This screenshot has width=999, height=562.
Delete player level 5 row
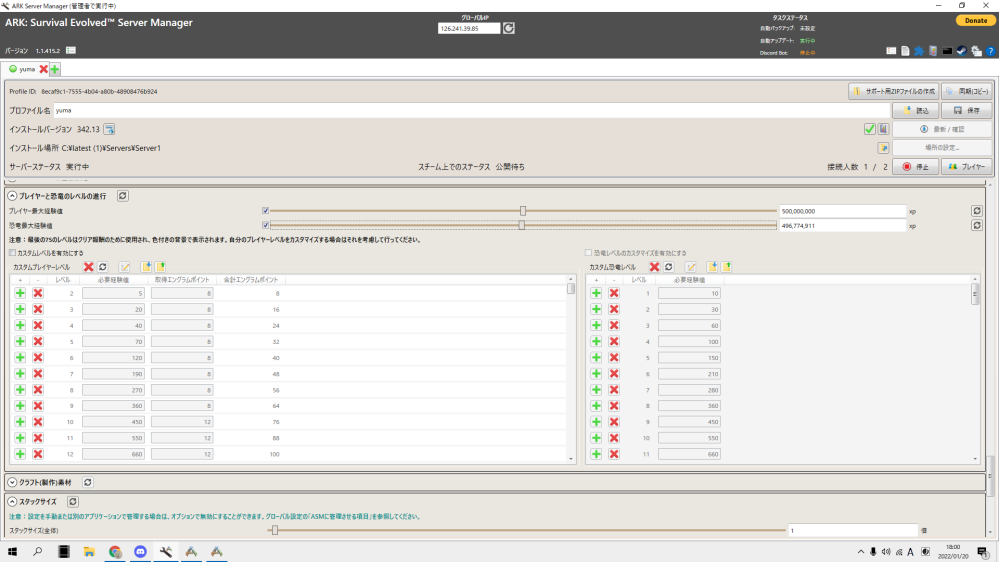coord(38,342)
